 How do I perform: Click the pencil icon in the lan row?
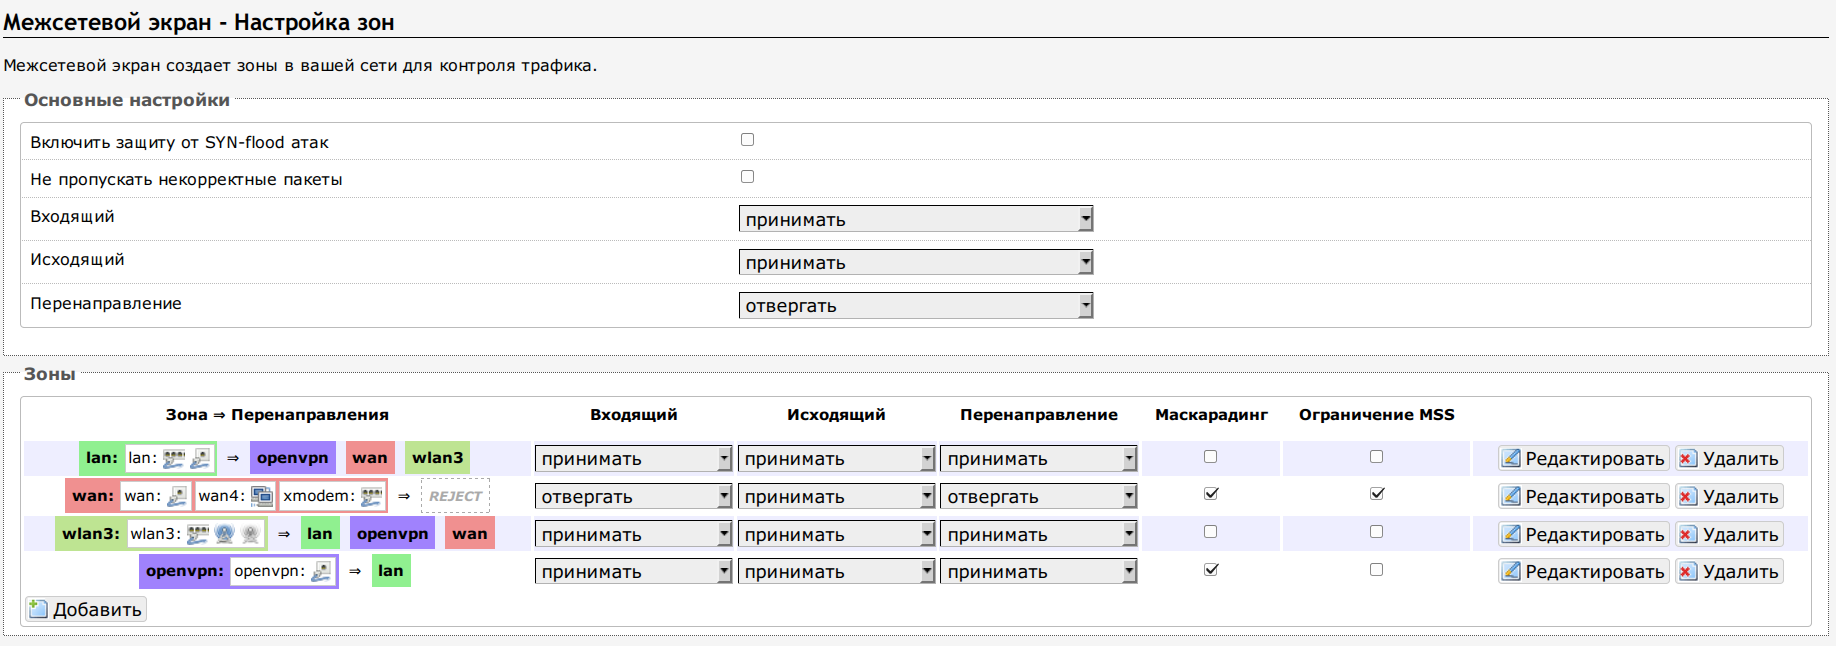point(1511,458)
